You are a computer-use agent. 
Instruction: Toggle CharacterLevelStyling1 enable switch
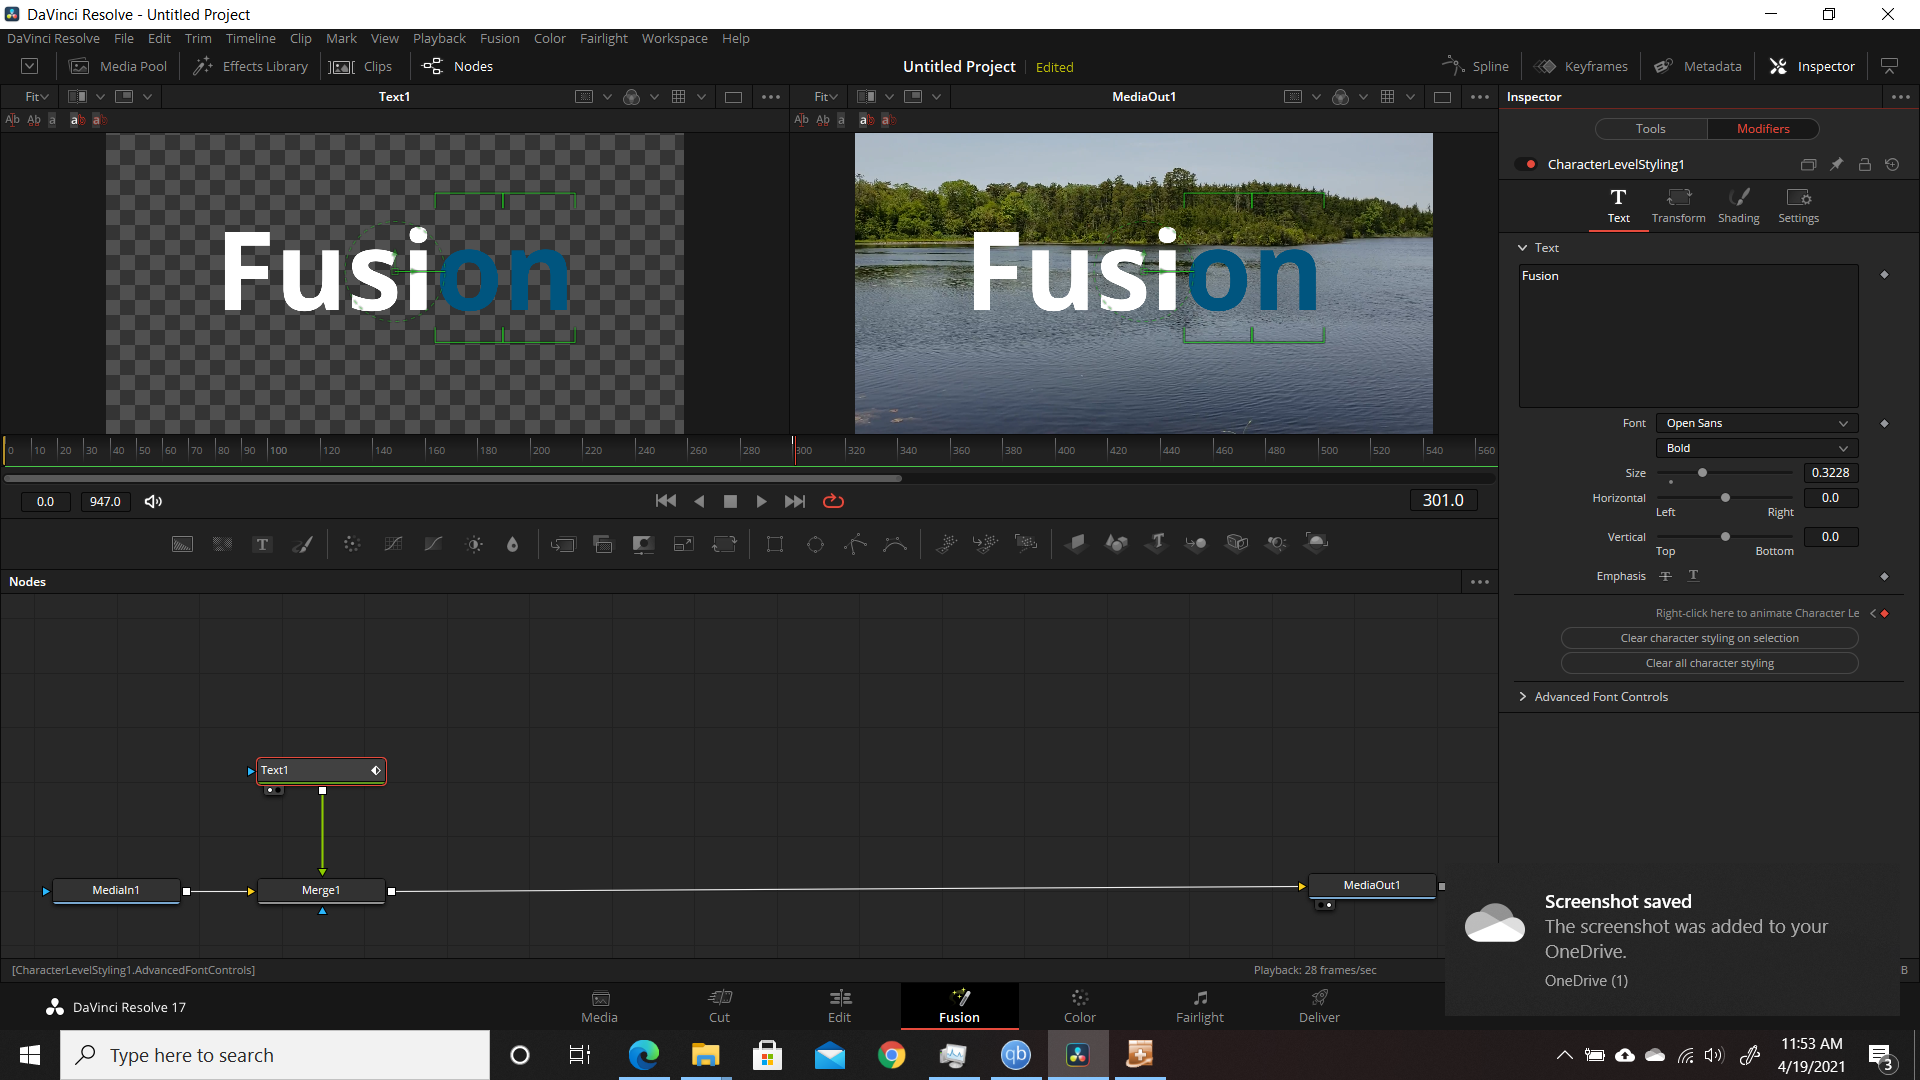click(x=1526, y=164)
